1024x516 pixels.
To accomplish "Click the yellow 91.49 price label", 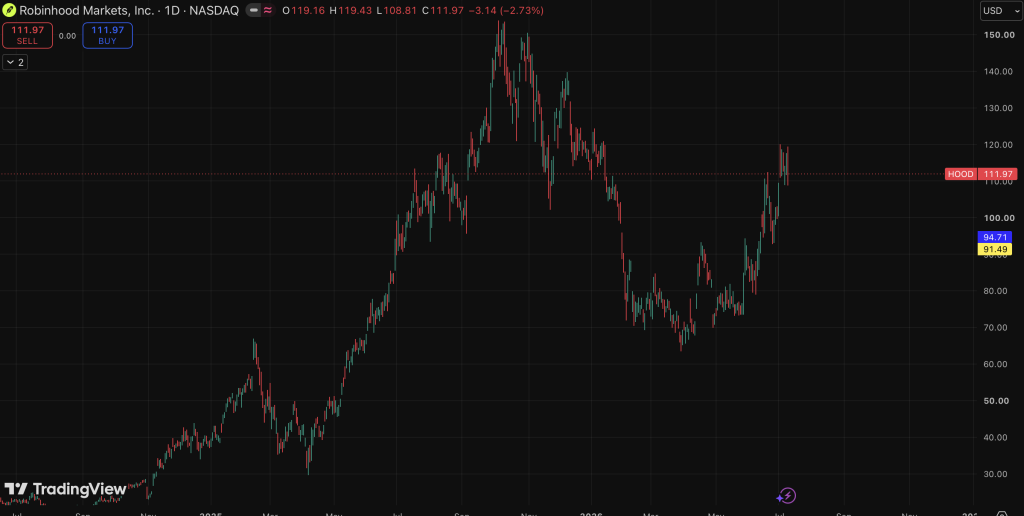I will (995, 249).
